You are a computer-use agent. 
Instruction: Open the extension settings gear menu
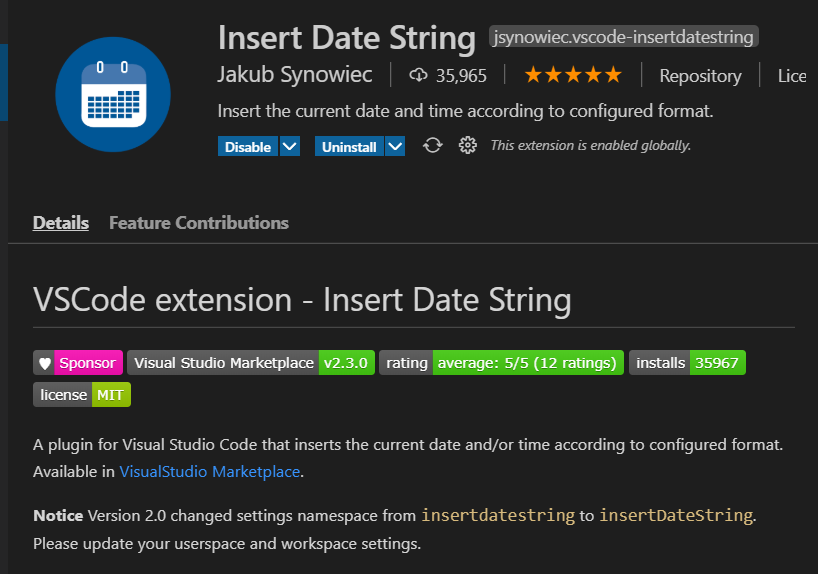click(467, 146)
